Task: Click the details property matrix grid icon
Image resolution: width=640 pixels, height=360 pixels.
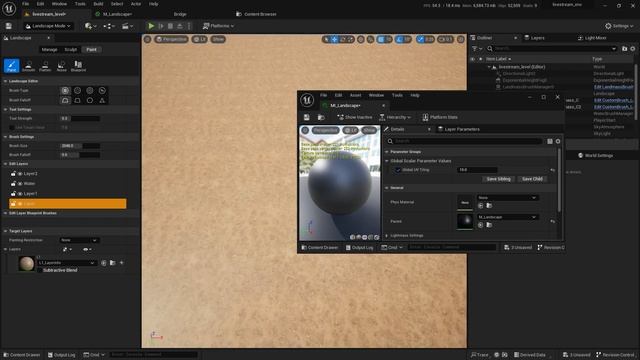Action: [550, 141]
